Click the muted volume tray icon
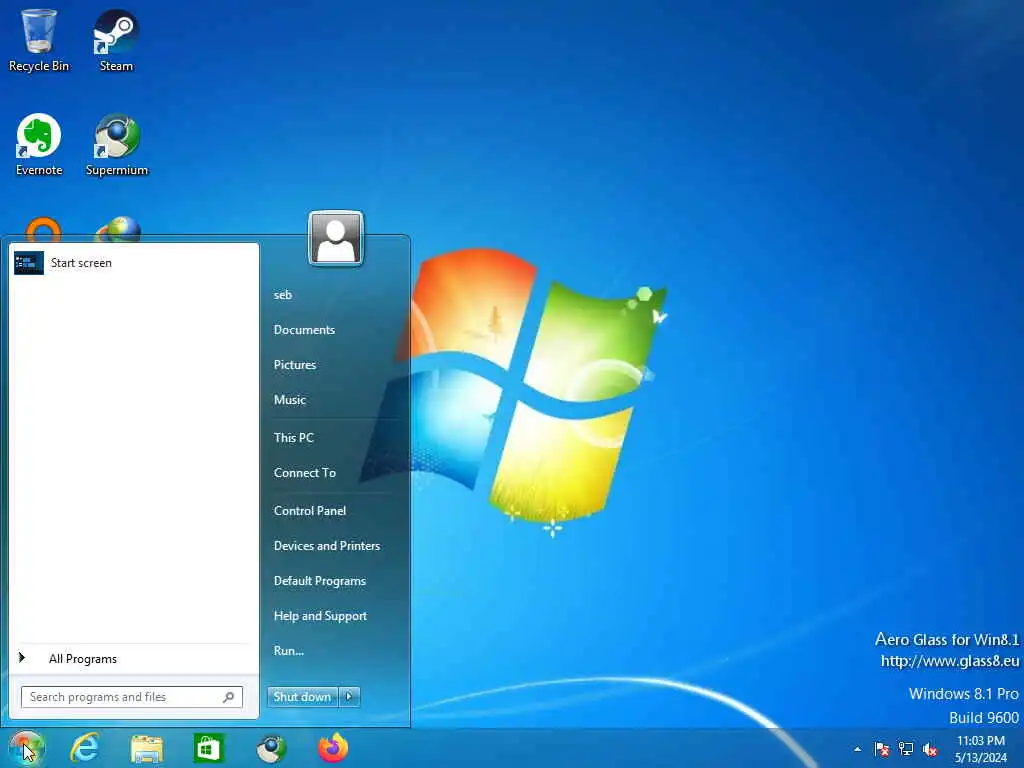Screen dimensions: 1024x768 point(930,749)
